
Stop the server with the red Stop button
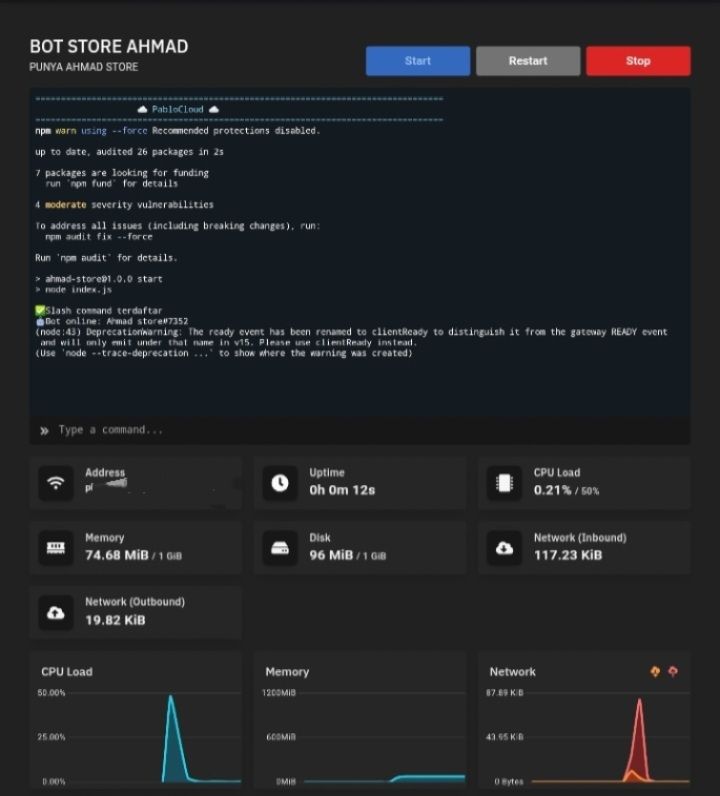(638, 61)
